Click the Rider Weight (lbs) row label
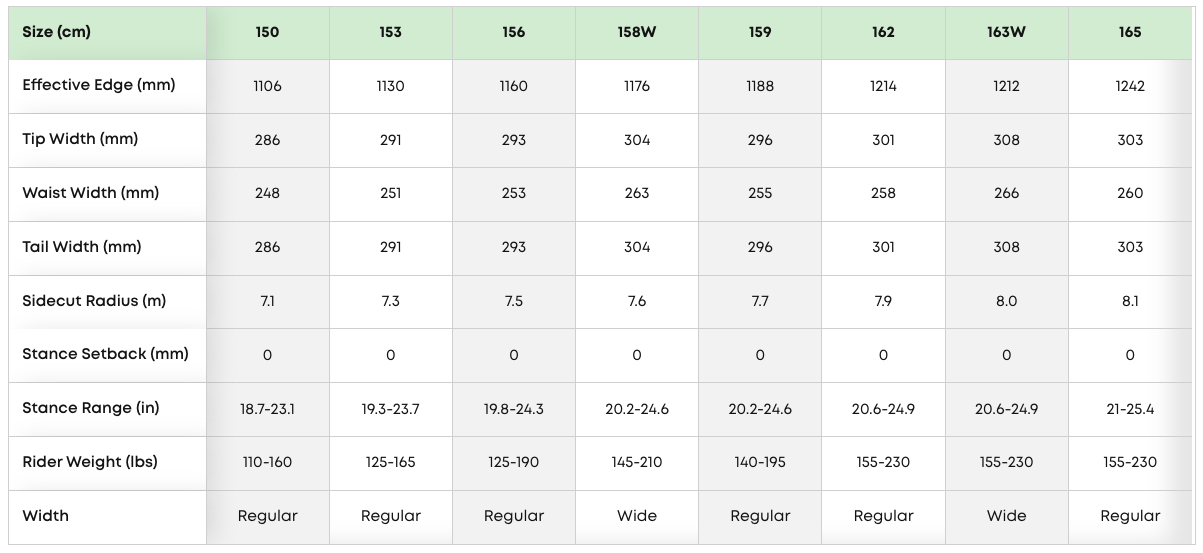This screenshot has width=1203, height=553. pyautogui.click(x=90, y=462)
